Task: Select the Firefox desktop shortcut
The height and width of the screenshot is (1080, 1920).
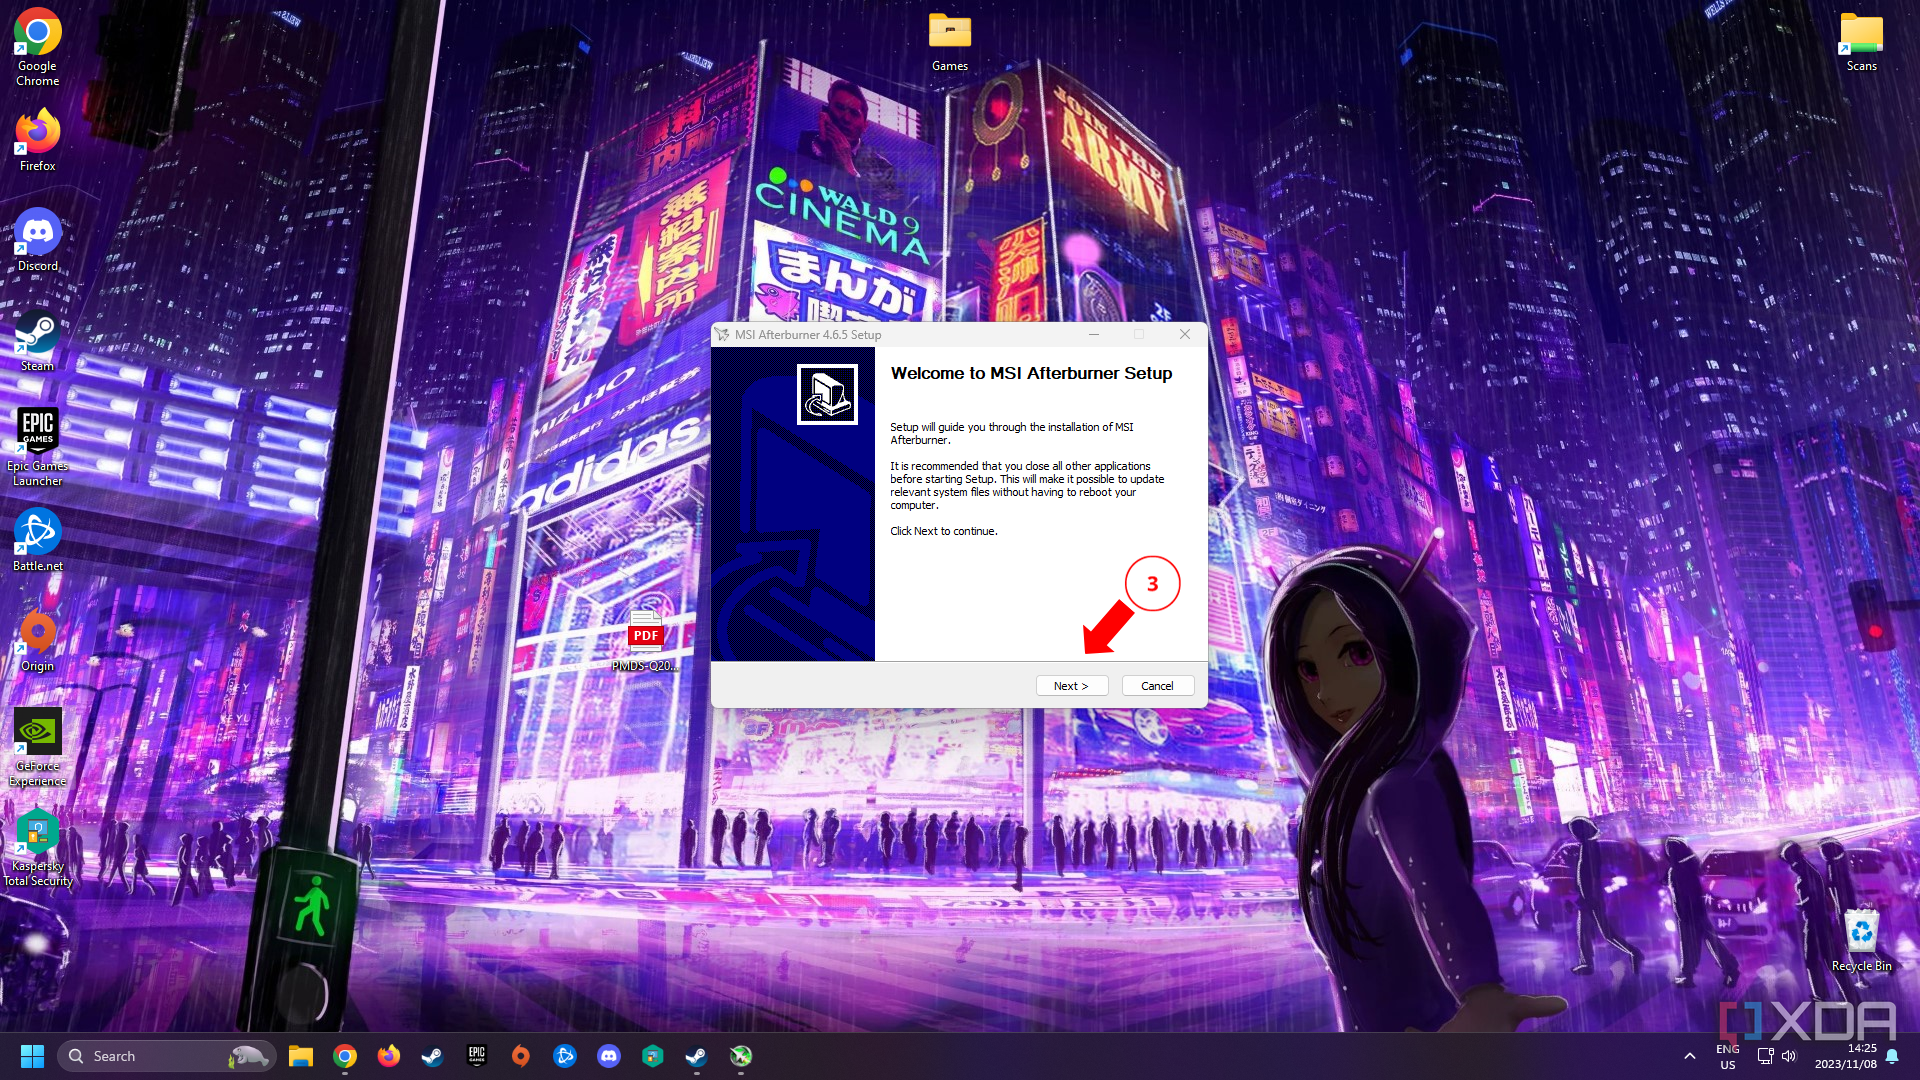Action: [38, 140]
